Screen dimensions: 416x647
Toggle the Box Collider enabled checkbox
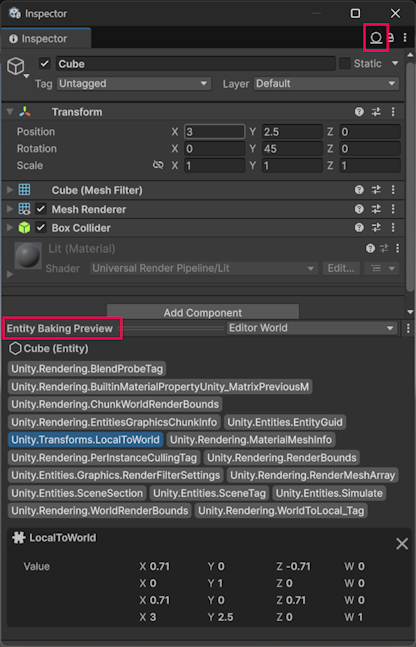click(x=40, y=228)
